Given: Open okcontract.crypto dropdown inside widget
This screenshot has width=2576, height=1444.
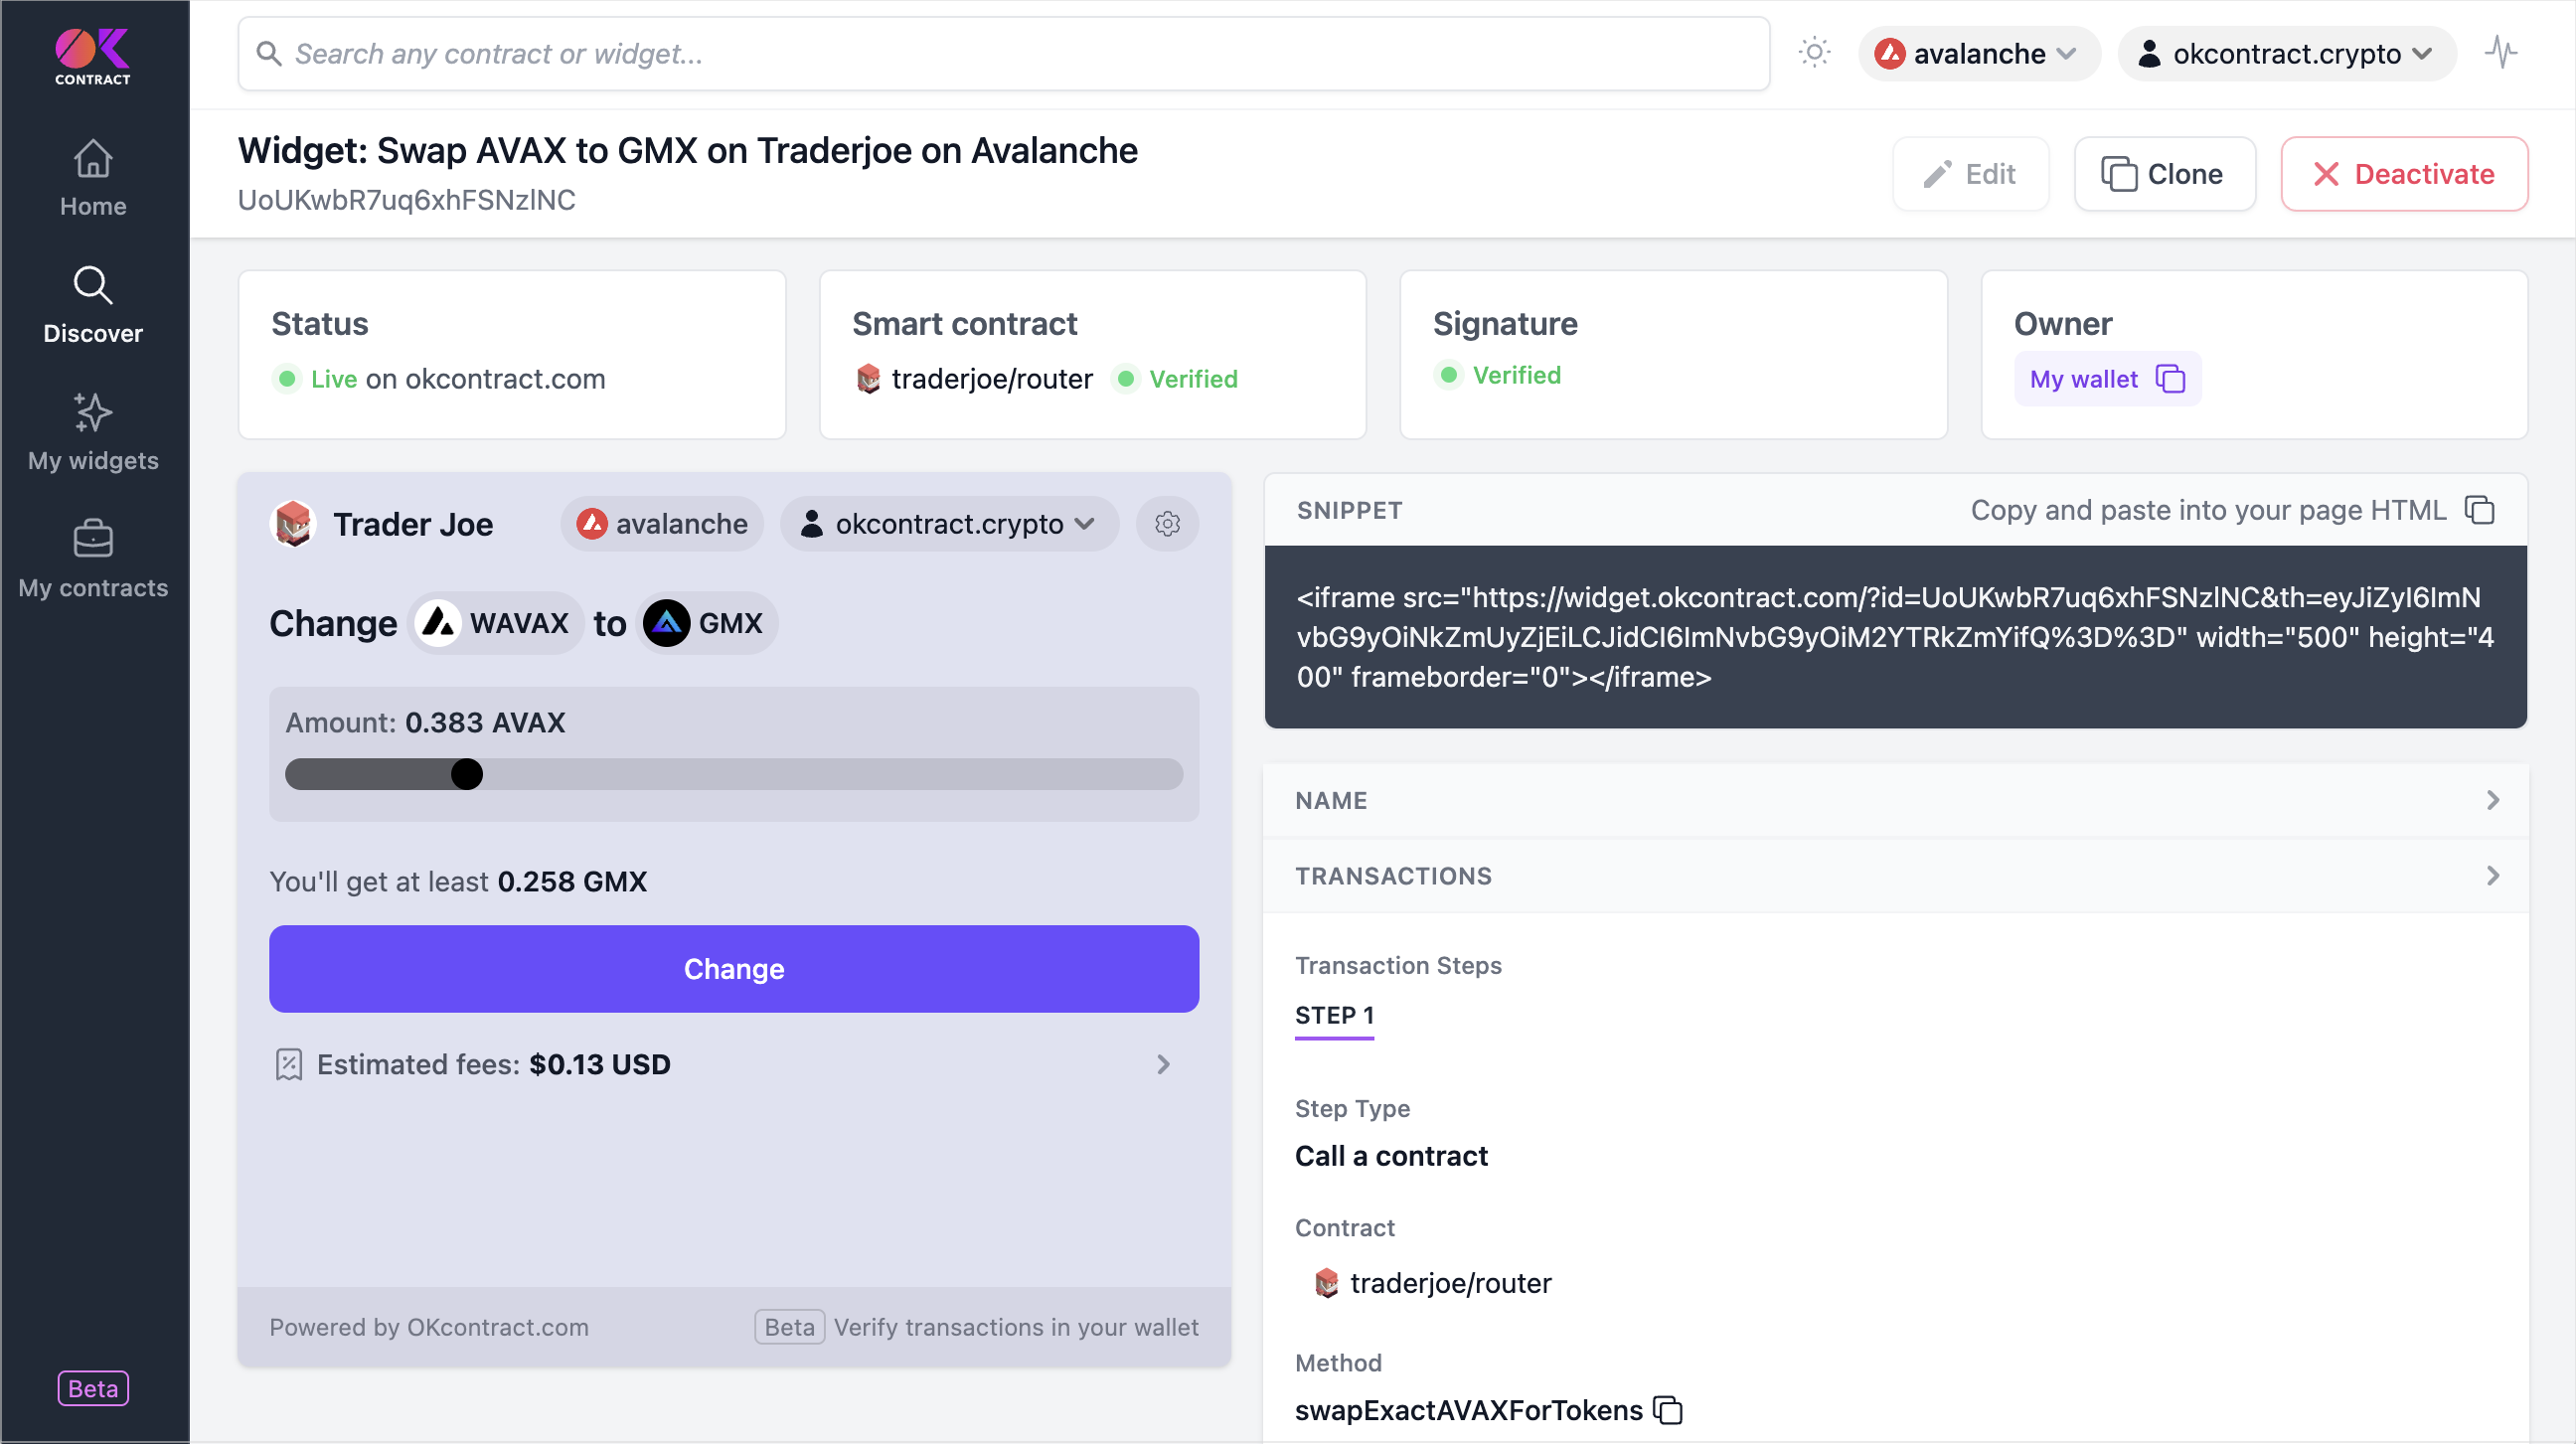Looking at the screenshot, I should 949,523.
